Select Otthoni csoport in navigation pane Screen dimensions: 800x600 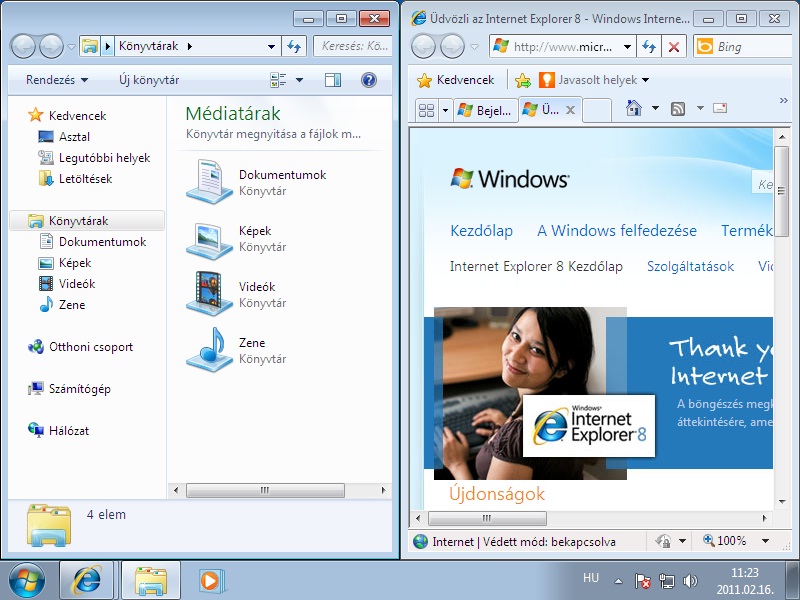coord(90,347)
